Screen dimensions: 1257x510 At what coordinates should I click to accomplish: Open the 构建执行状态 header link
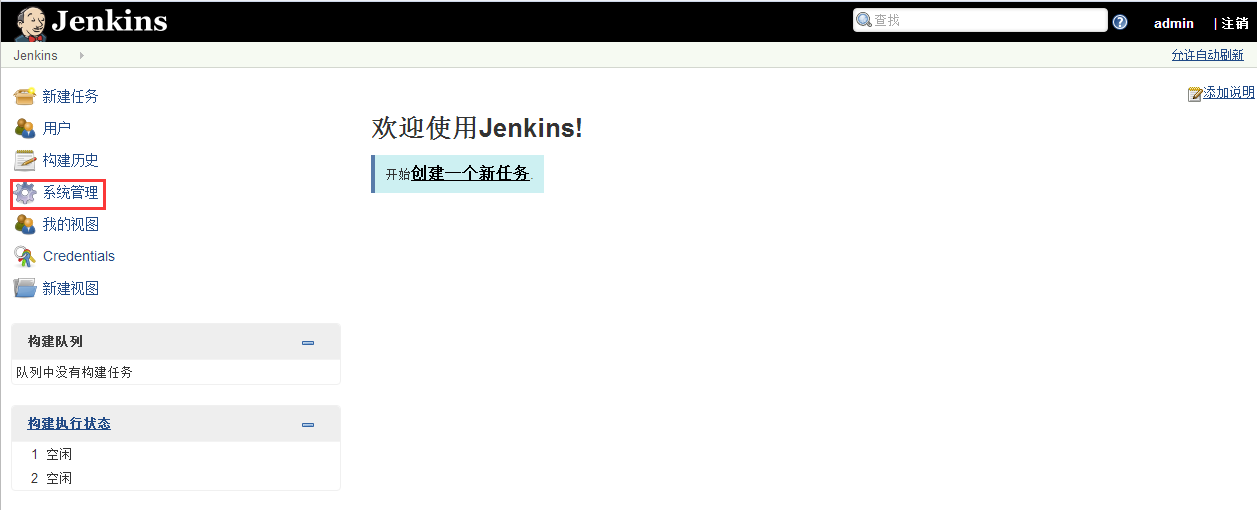[69, 424]
